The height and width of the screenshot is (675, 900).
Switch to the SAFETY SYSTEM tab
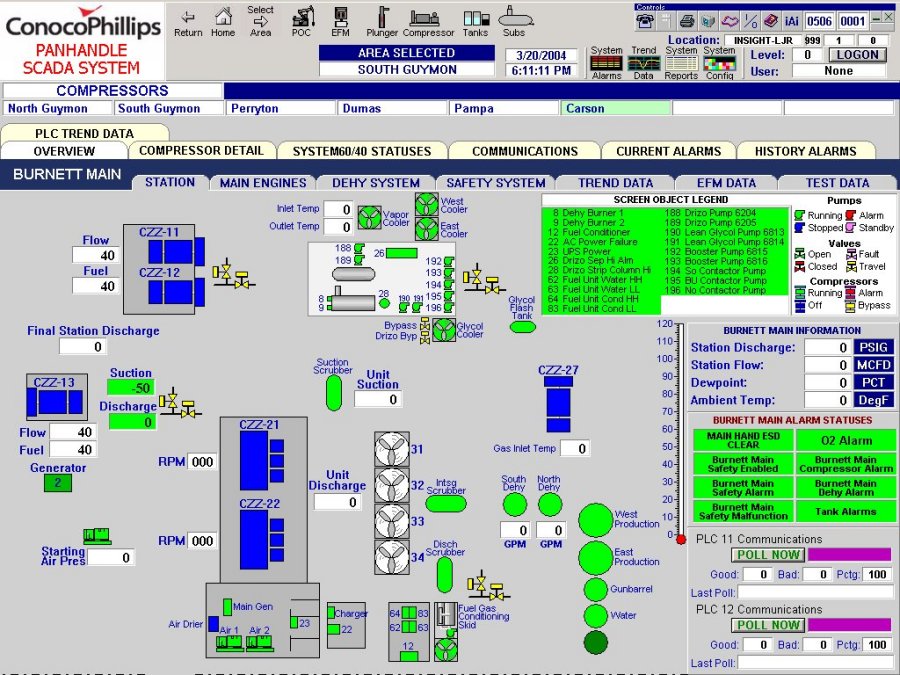point(495,182)
